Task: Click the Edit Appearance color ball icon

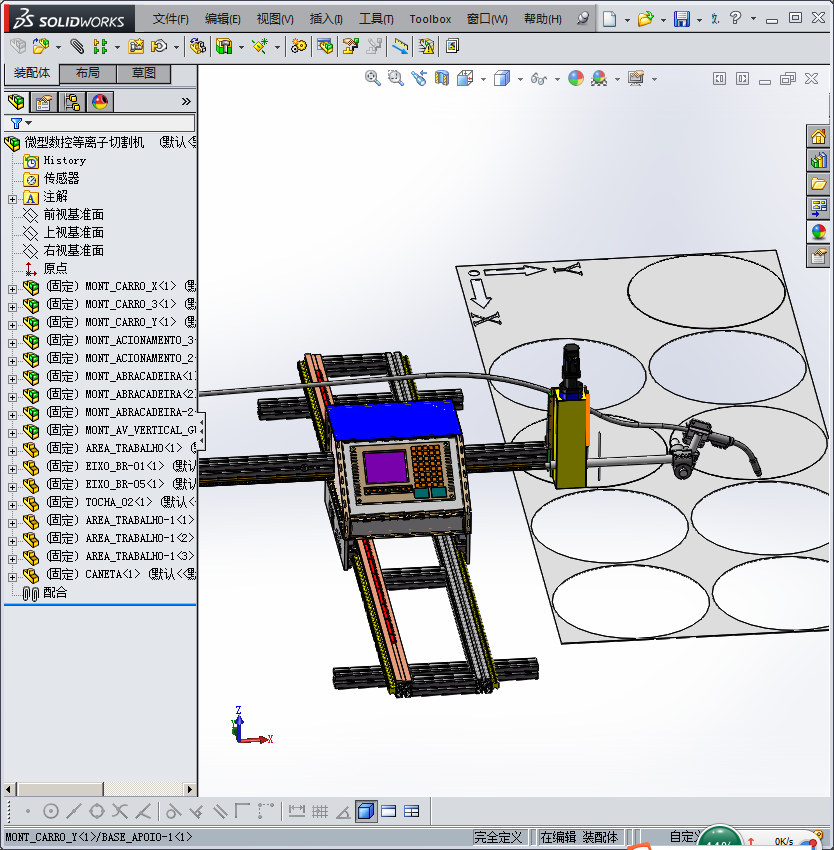Action: pos(576,79)
